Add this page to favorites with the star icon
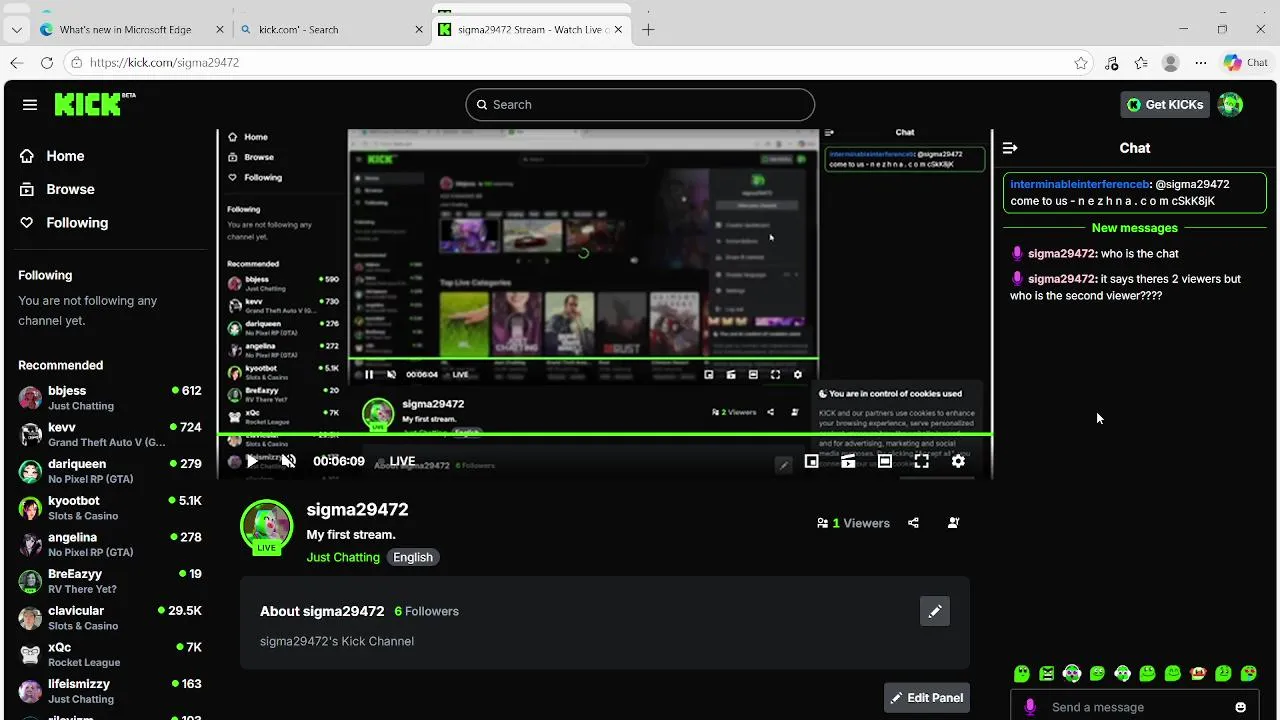This screenshot has width=1280, height=720. 1081,63
